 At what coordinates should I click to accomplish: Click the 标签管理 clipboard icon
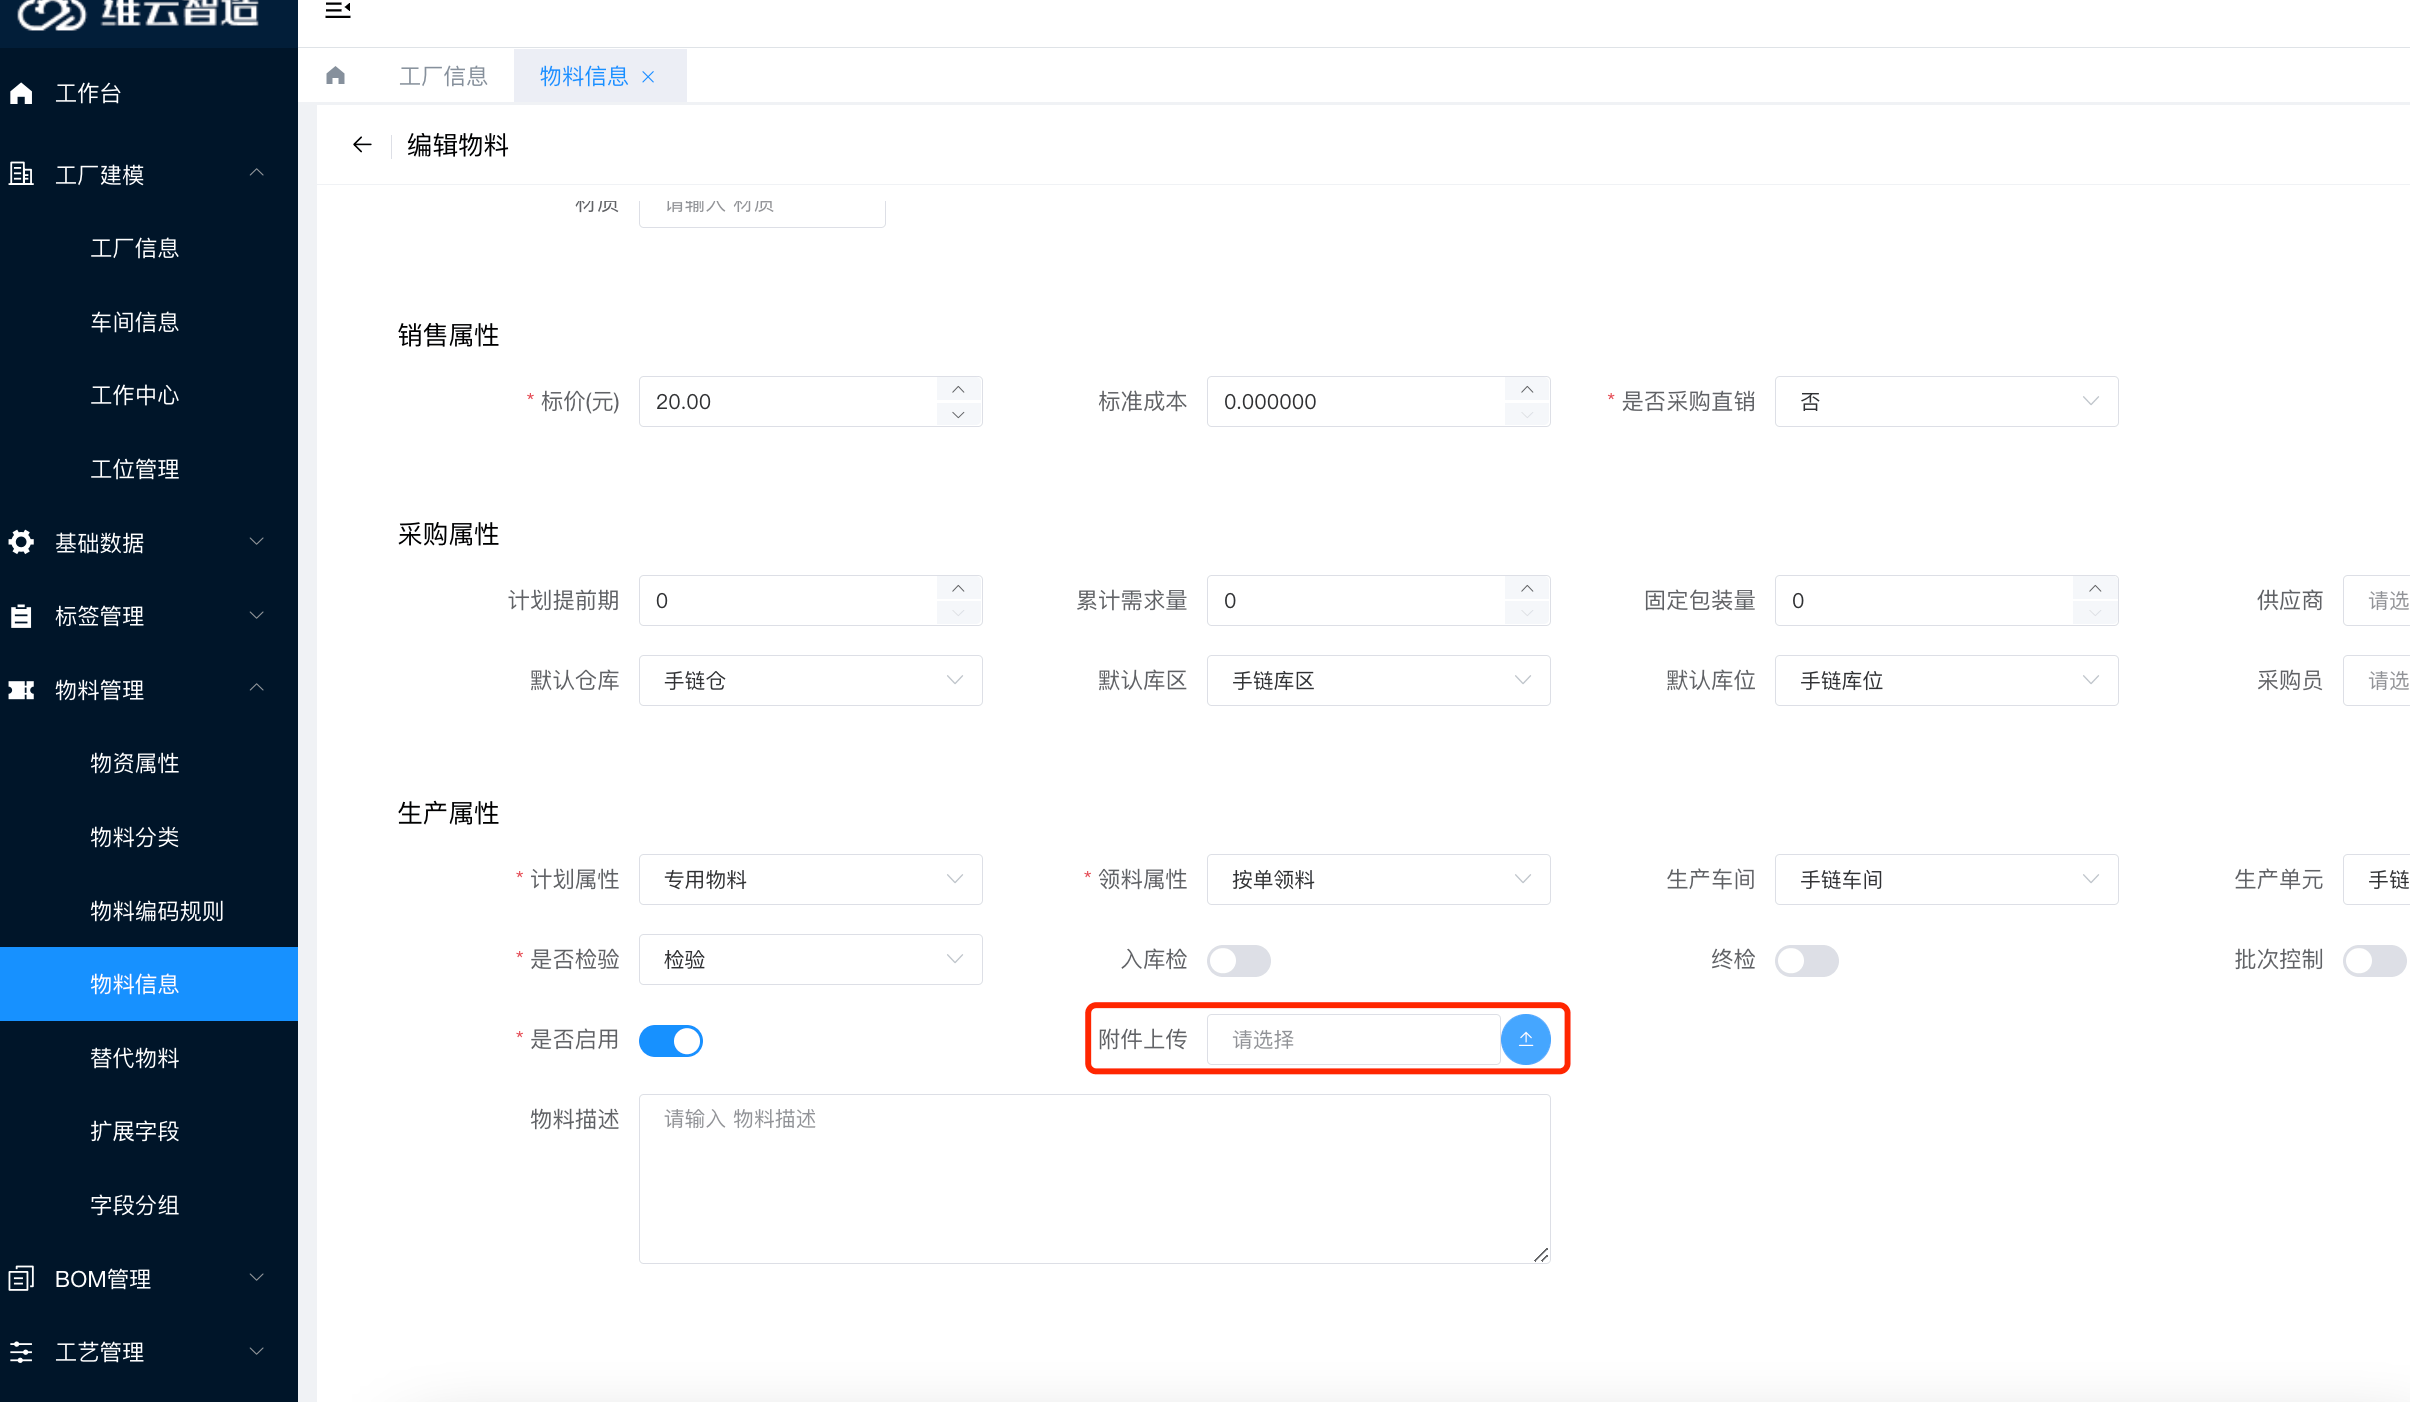click(21, 616)
